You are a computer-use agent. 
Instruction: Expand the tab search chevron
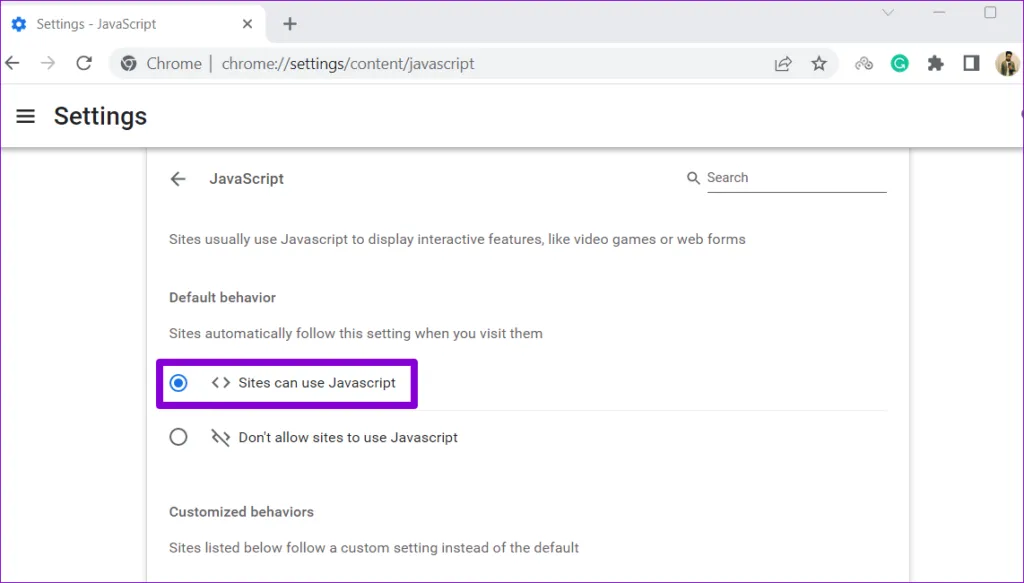tap(887, 13)
